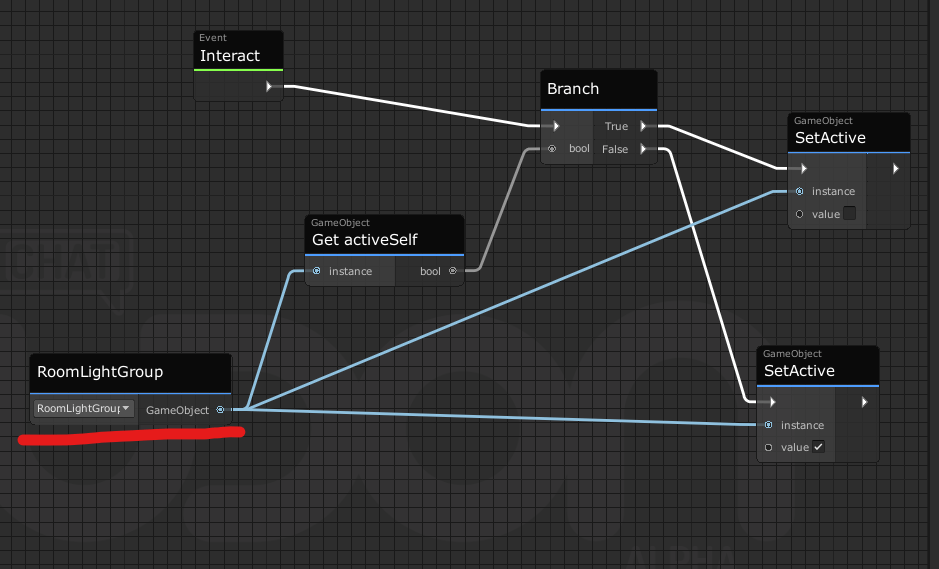The width and height of the screenshot is (939, 569).
Task: Select the Interact event node header
Action: point(238,51)
